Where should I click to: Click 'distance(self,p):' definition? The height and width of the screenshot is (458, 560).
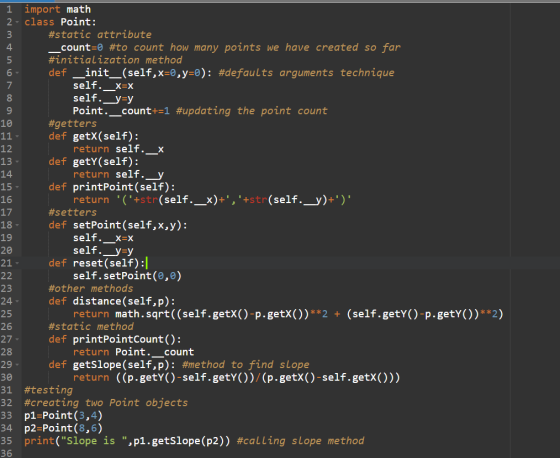point(124,302)
